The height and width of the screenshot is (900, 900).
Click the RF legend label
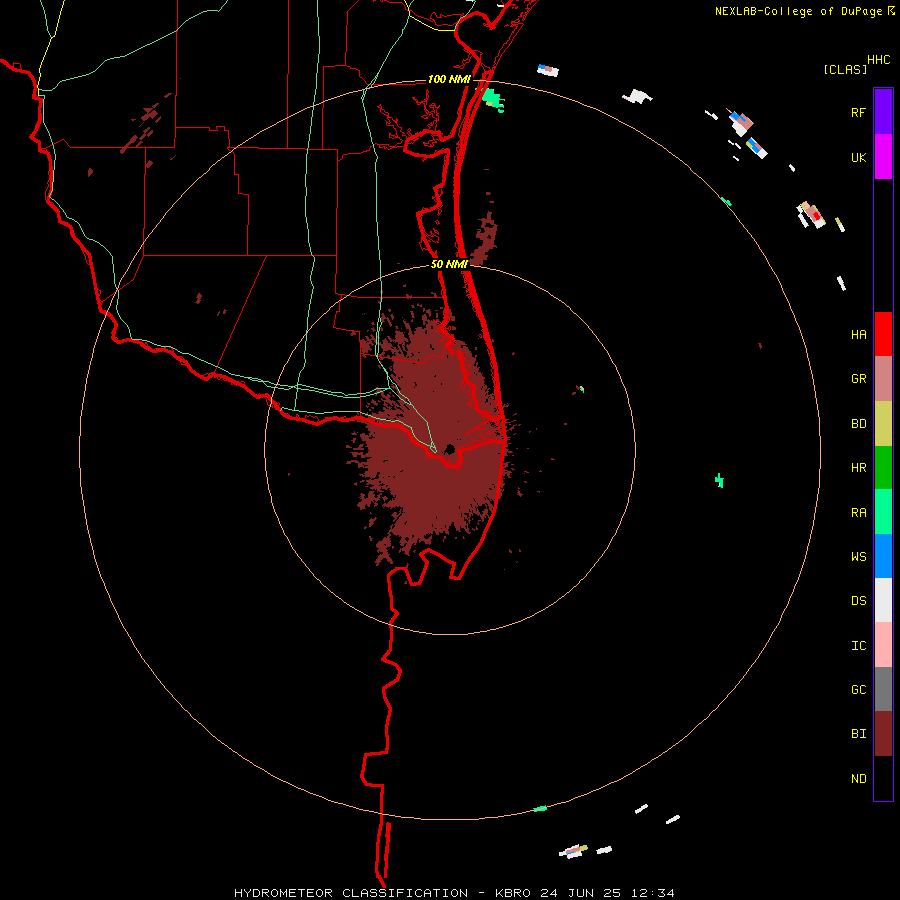(858, 112)
